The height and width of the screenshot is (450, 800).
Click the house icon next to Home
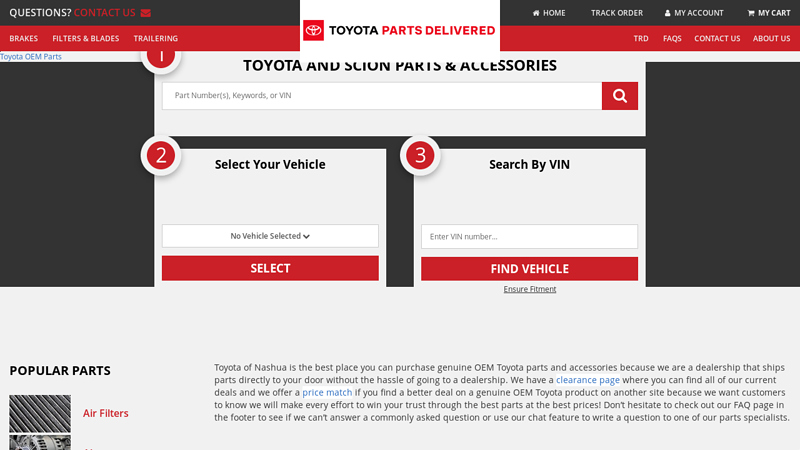coord(536,13)
